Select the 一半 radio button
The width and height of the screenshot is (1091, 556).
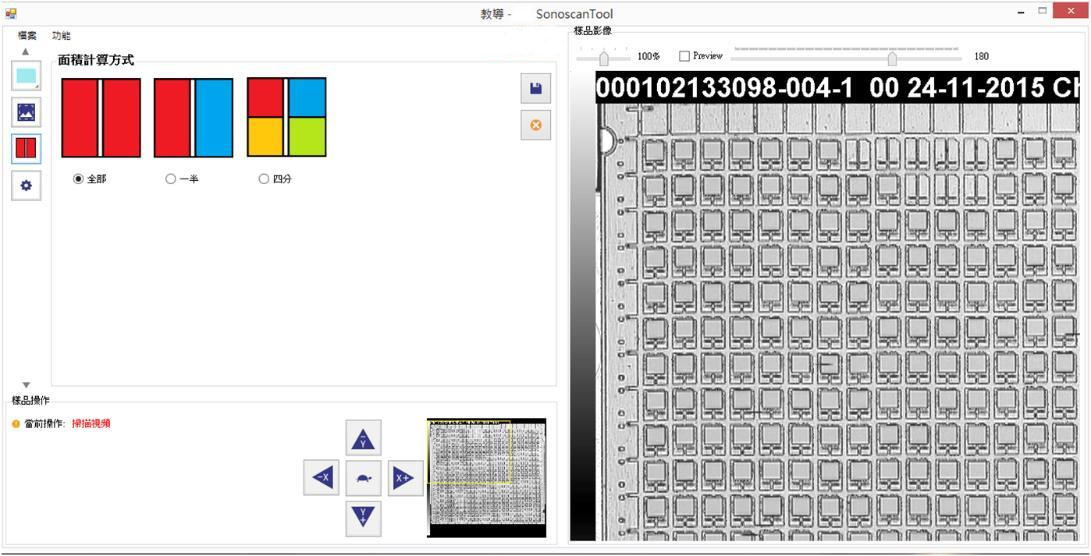171,179
